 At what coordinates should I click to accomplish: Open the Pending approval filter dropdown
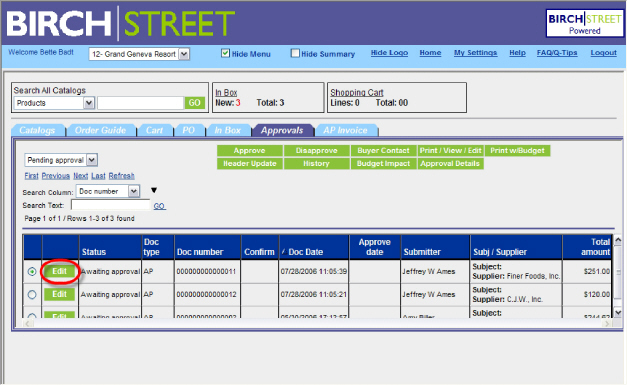tap(92, 160)
